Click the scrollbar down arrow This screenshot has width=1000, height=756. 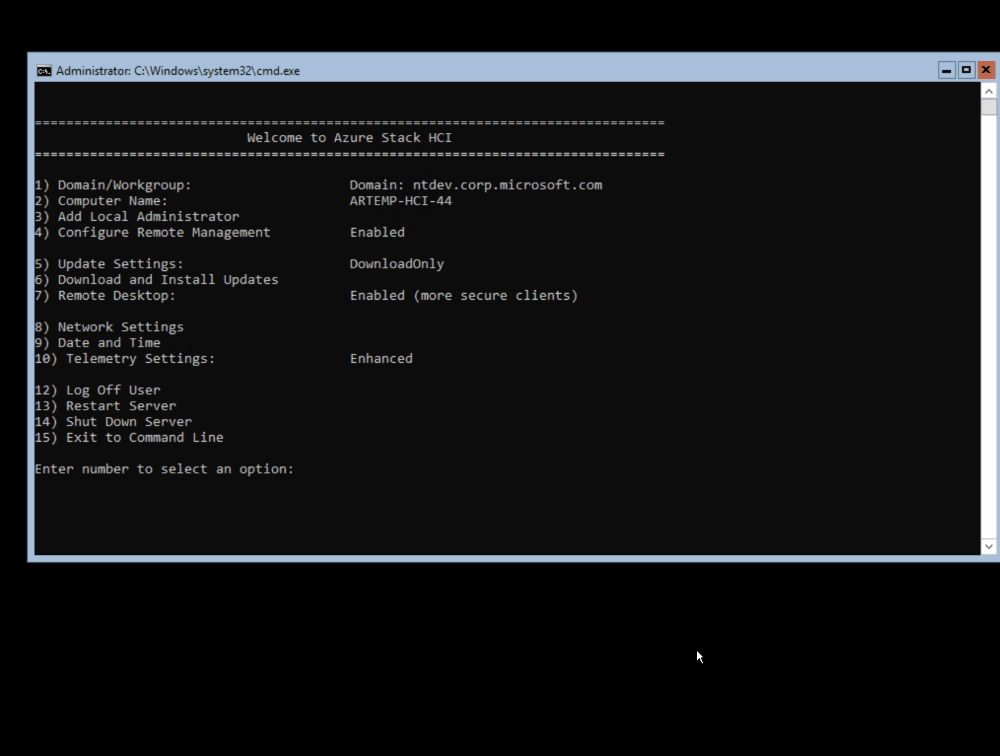tap(989, 547)
